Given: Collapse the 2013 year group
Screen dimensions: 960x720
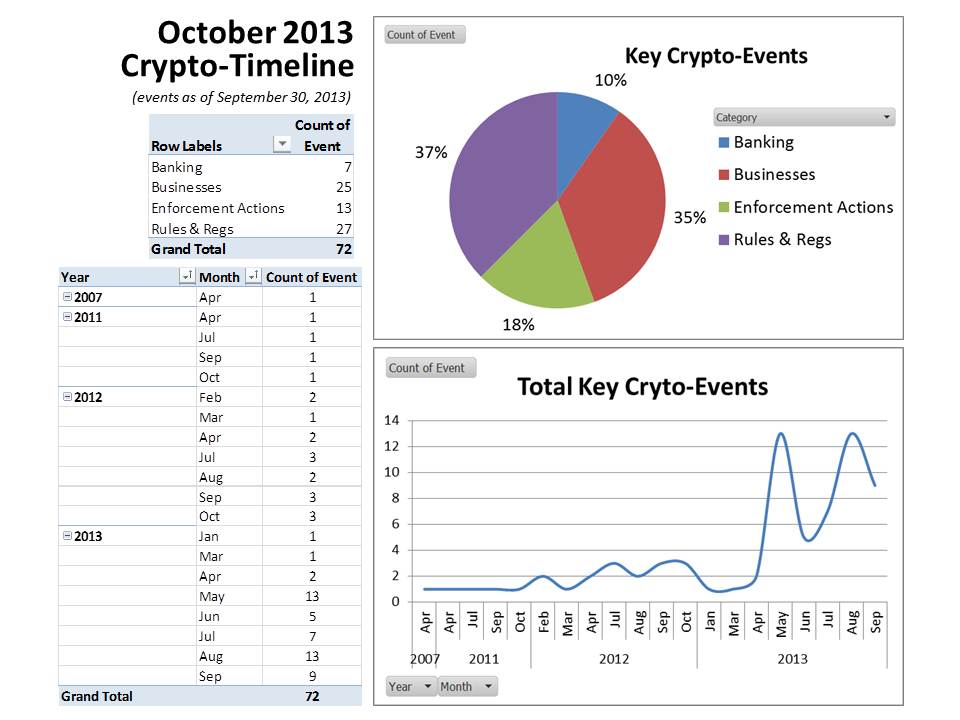Looking at the screenshot, I should 67,536.
